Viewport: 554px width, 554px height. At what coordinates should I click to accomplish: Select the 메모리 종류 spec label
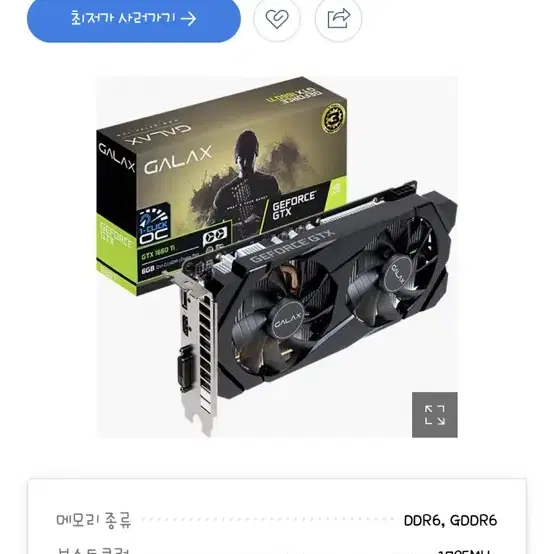[x=94, y=520]
